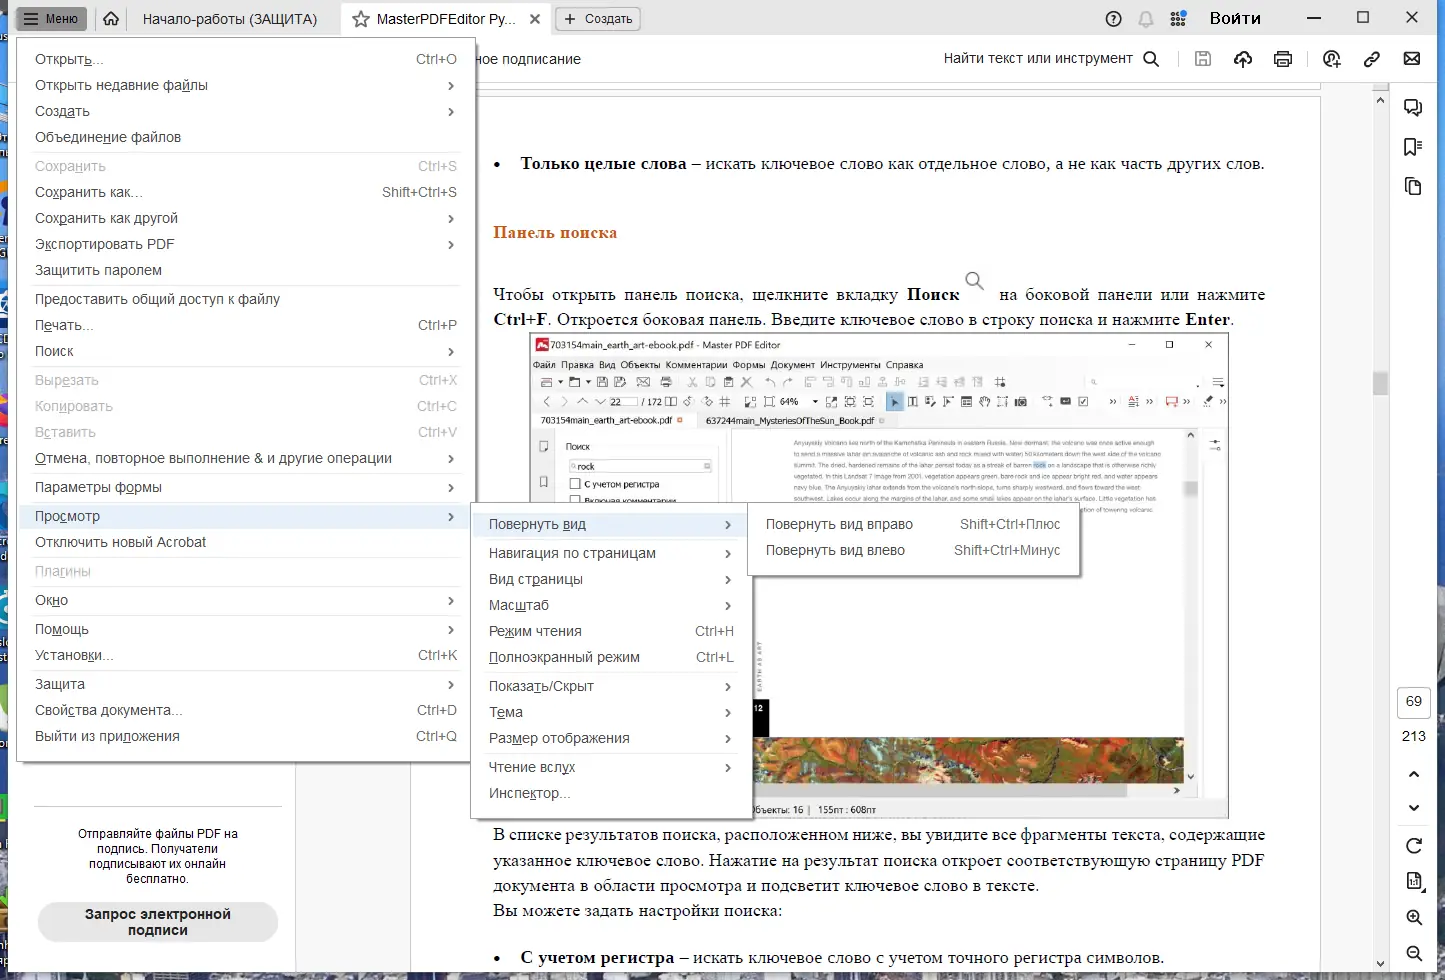The image size is (1445, 980).
Task: Click the request signatures person icon
Action: point(1331,59)
